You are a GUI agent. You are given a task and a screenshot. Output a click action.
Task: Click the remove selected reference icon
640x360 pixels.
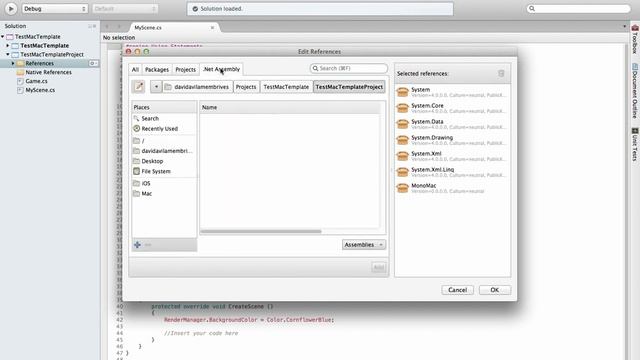(x=501, y=73)
